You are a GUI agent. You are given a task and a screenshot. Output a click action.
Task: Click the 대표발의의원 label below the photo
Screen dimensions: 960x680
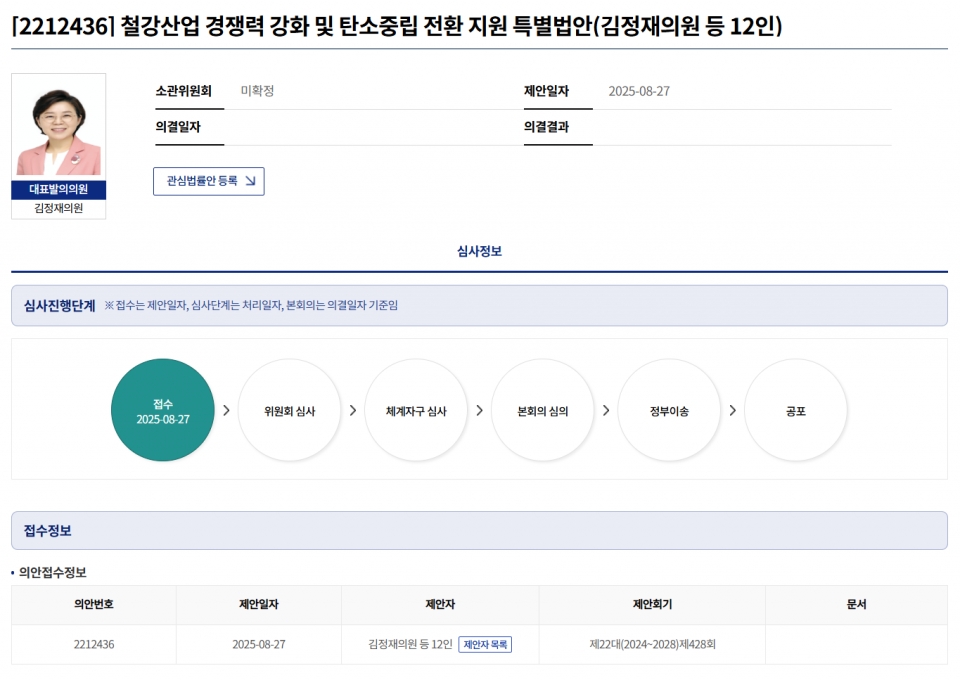(x=59, y=190)
